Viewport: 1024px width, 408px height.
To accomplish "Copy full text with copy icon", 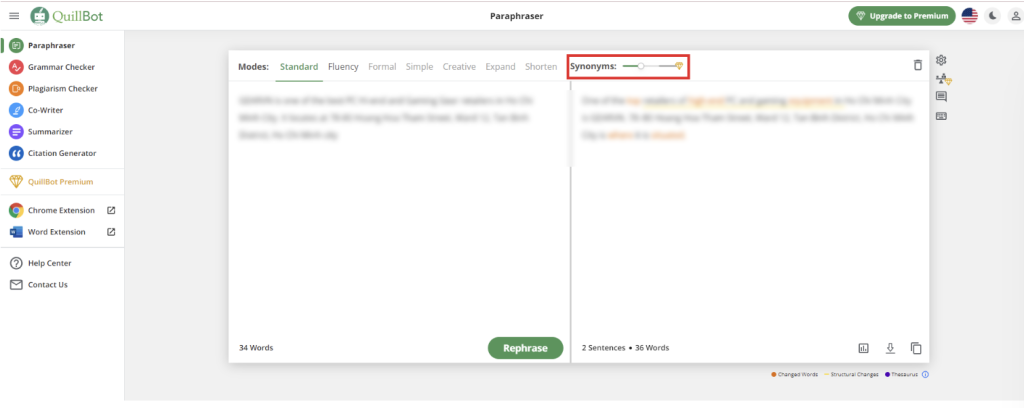I will (x=916, y=349).
